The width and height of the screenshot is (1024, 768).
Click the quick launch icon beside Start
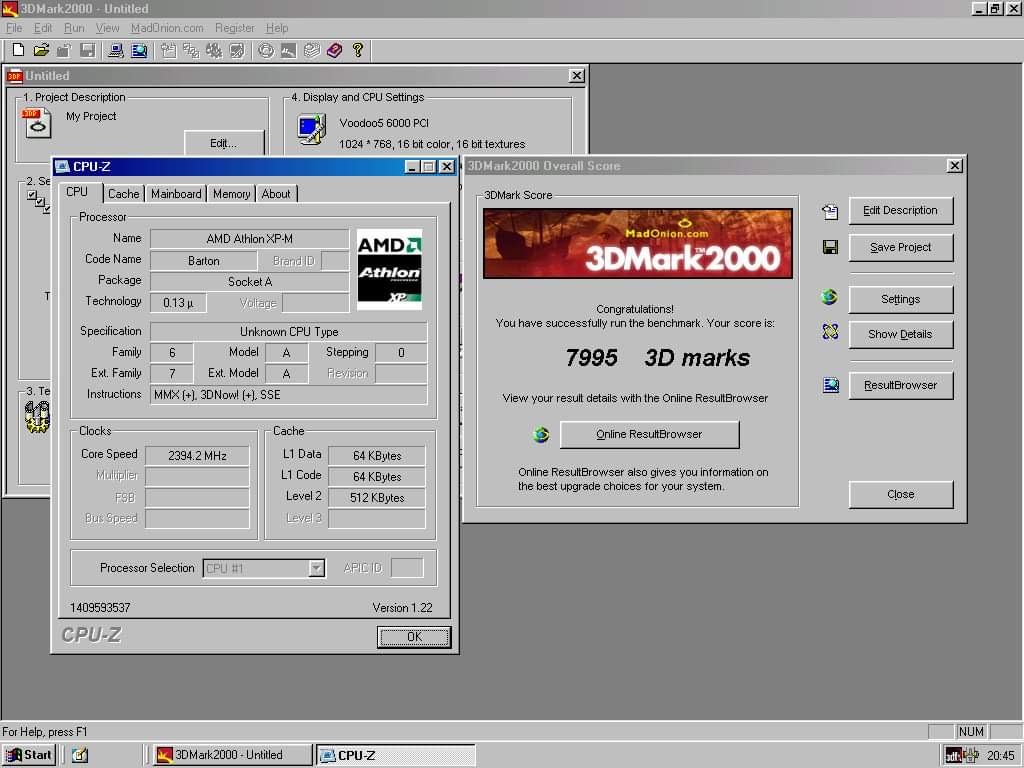[80, 755]
